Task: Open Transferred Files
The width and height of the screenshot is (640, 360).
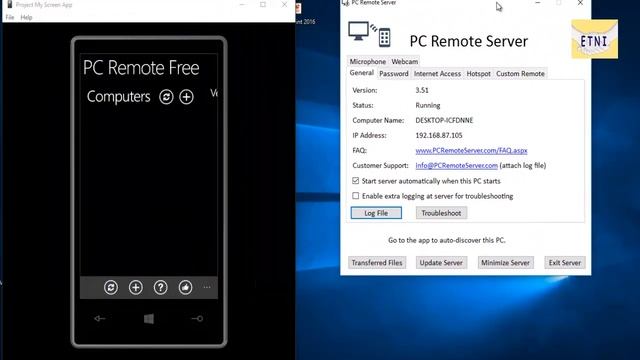Action: coord(377,263)
